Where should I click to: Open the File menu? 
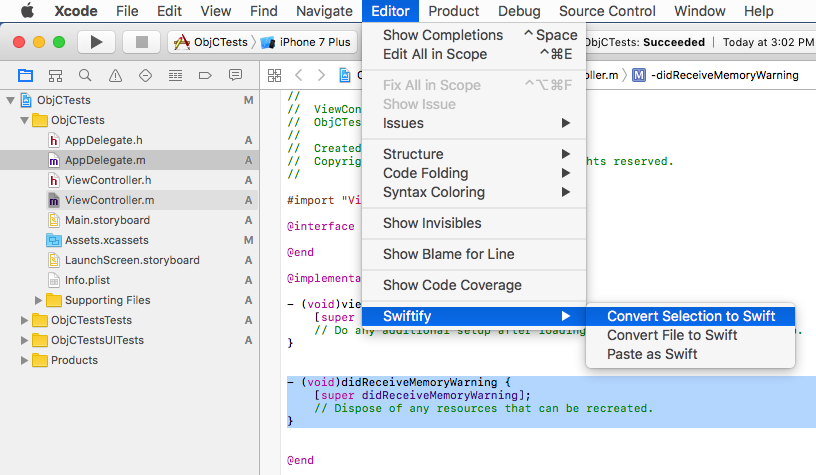[x=127, y=11]
